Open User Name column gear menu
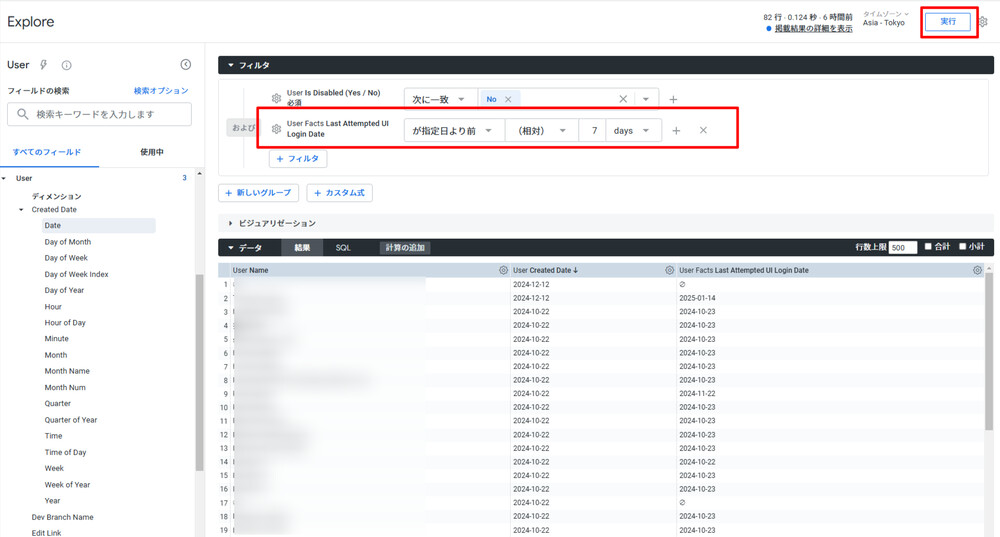1000x537 pixels. click(x=503, y=270)
